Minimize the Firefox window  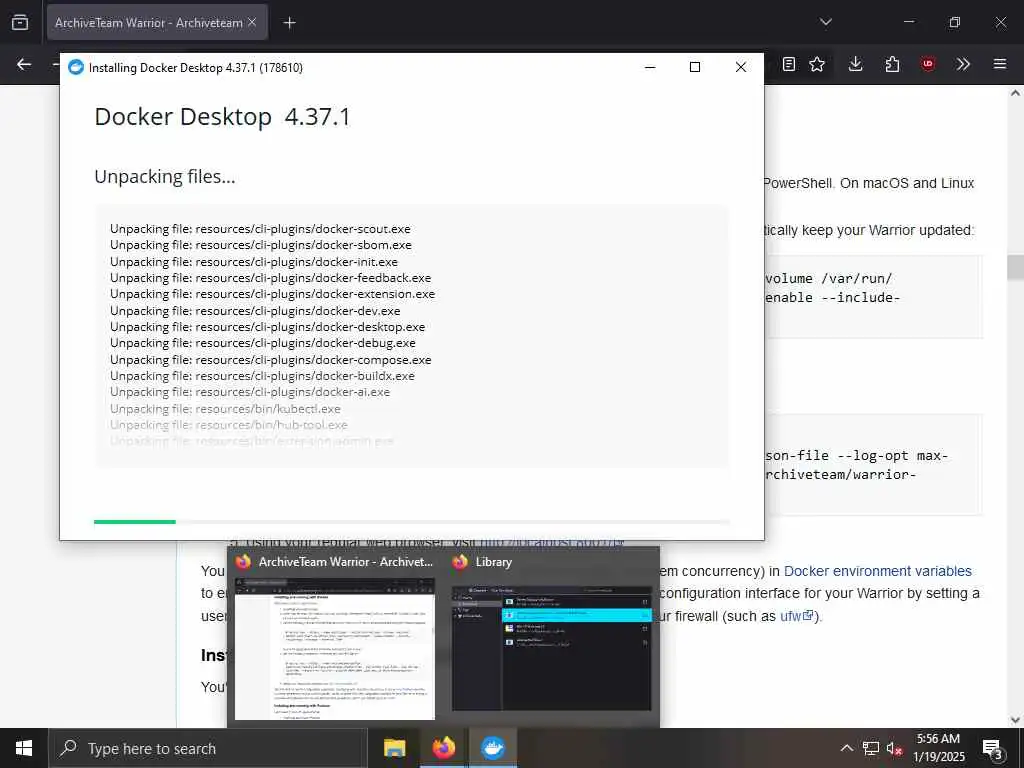pyautogui.click(x=909, y=22)
